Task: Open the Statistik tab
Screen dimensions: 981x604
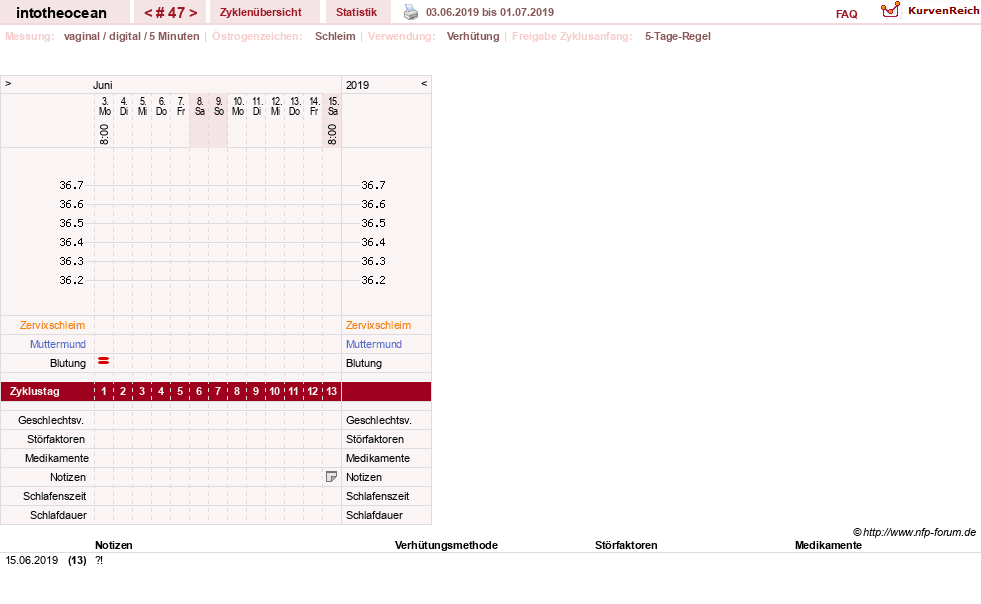Action: pyautogui.click(x=357, y=12)
